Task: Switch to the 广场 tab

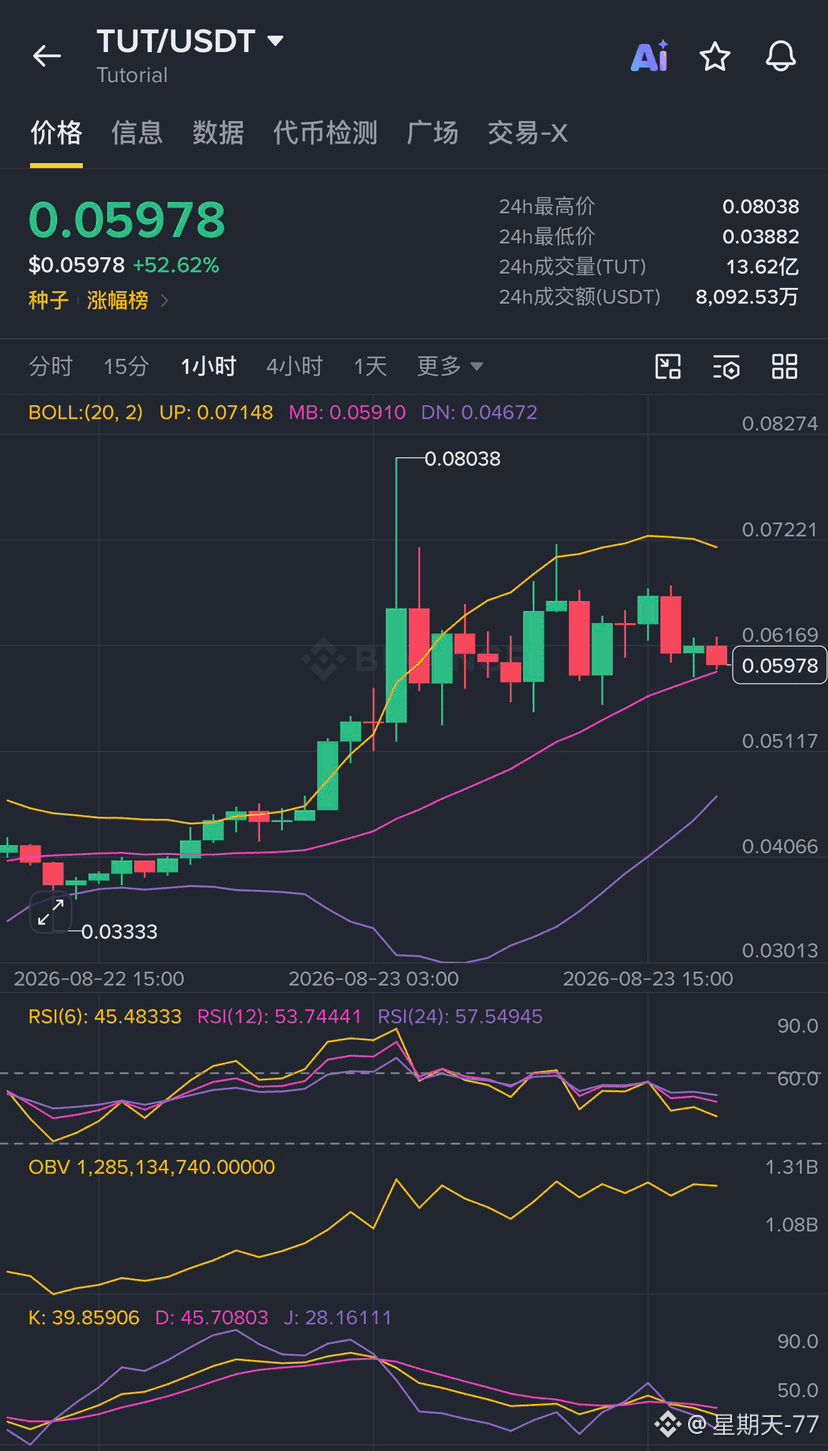Action: (x=433, y=132)
